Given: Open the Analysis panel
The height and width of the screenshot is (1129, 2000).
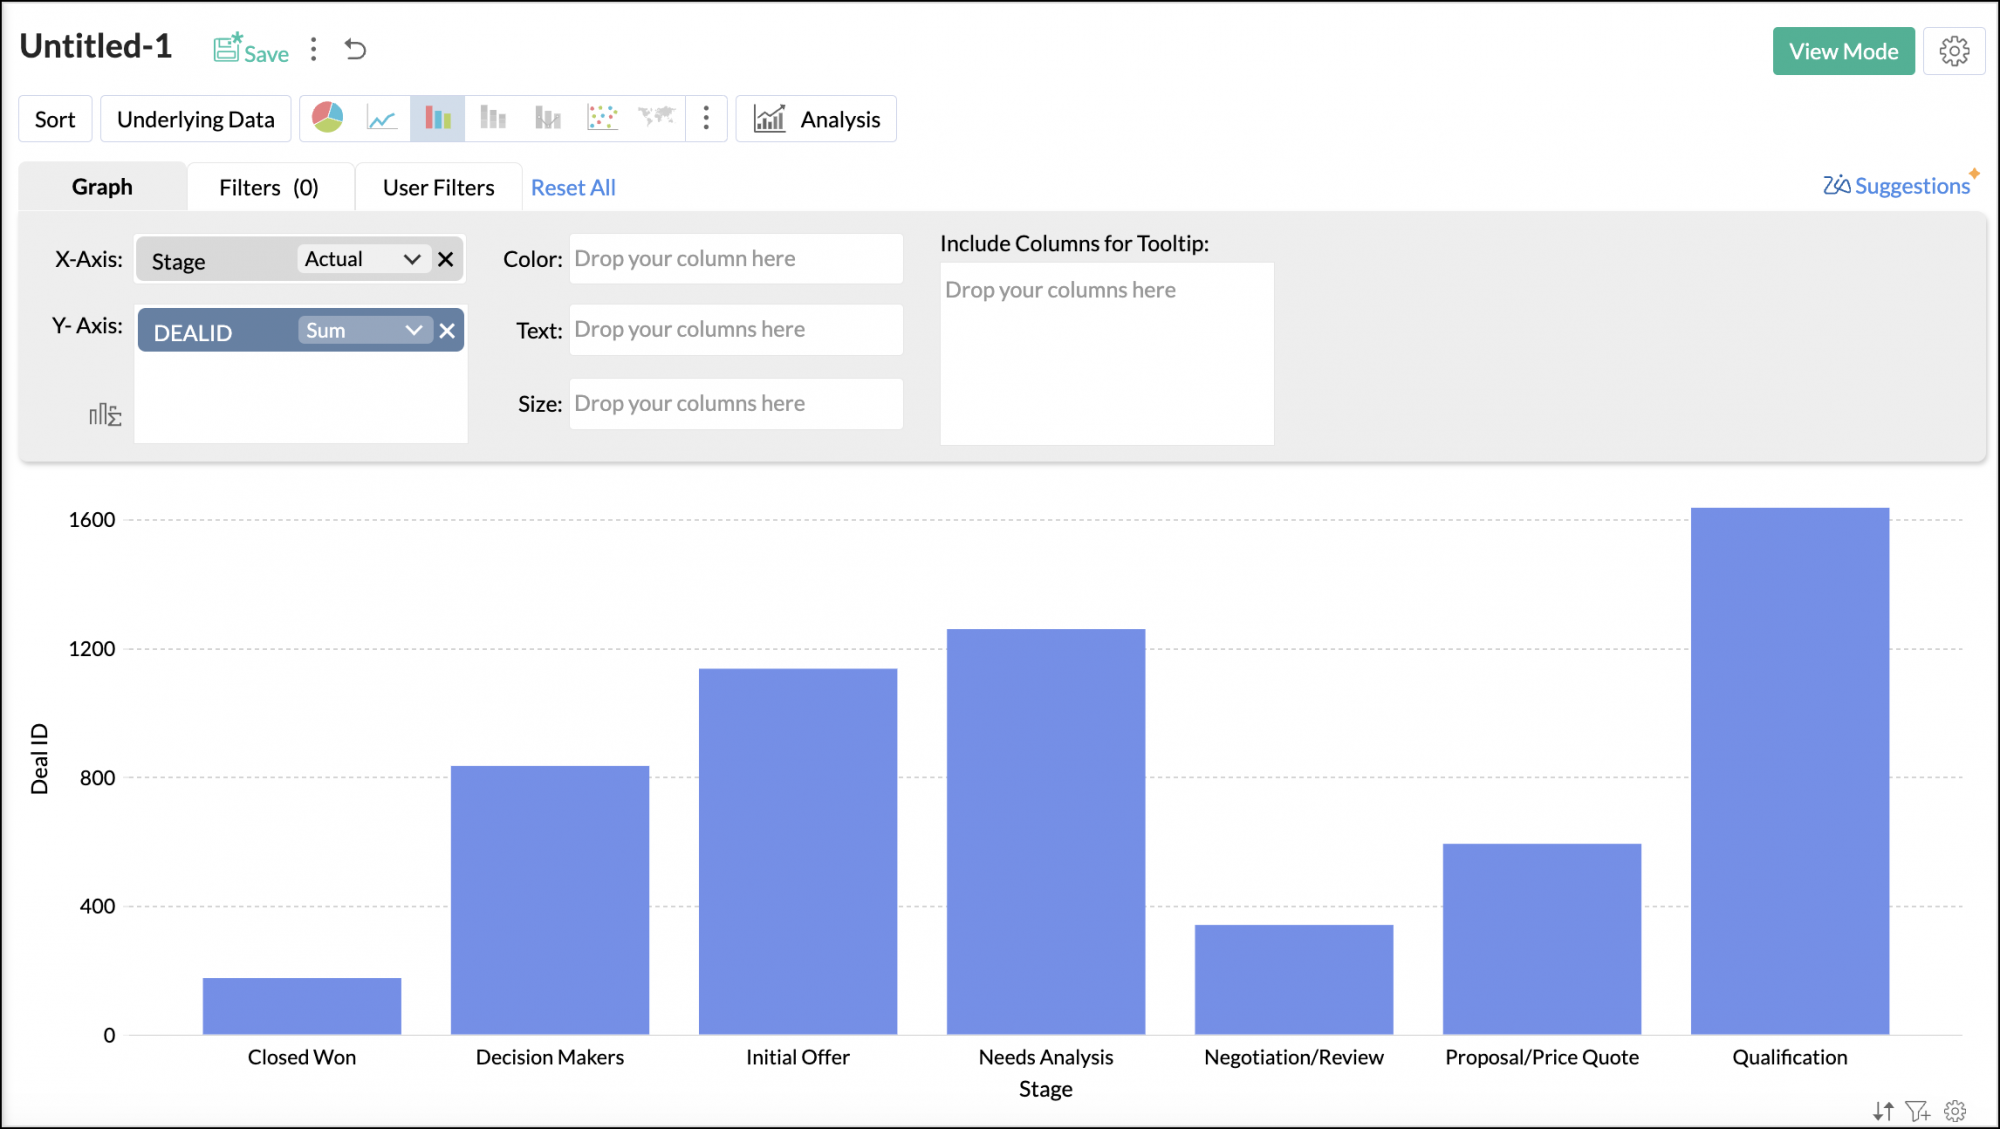Looking at the screenshot, I should (816, 118).
